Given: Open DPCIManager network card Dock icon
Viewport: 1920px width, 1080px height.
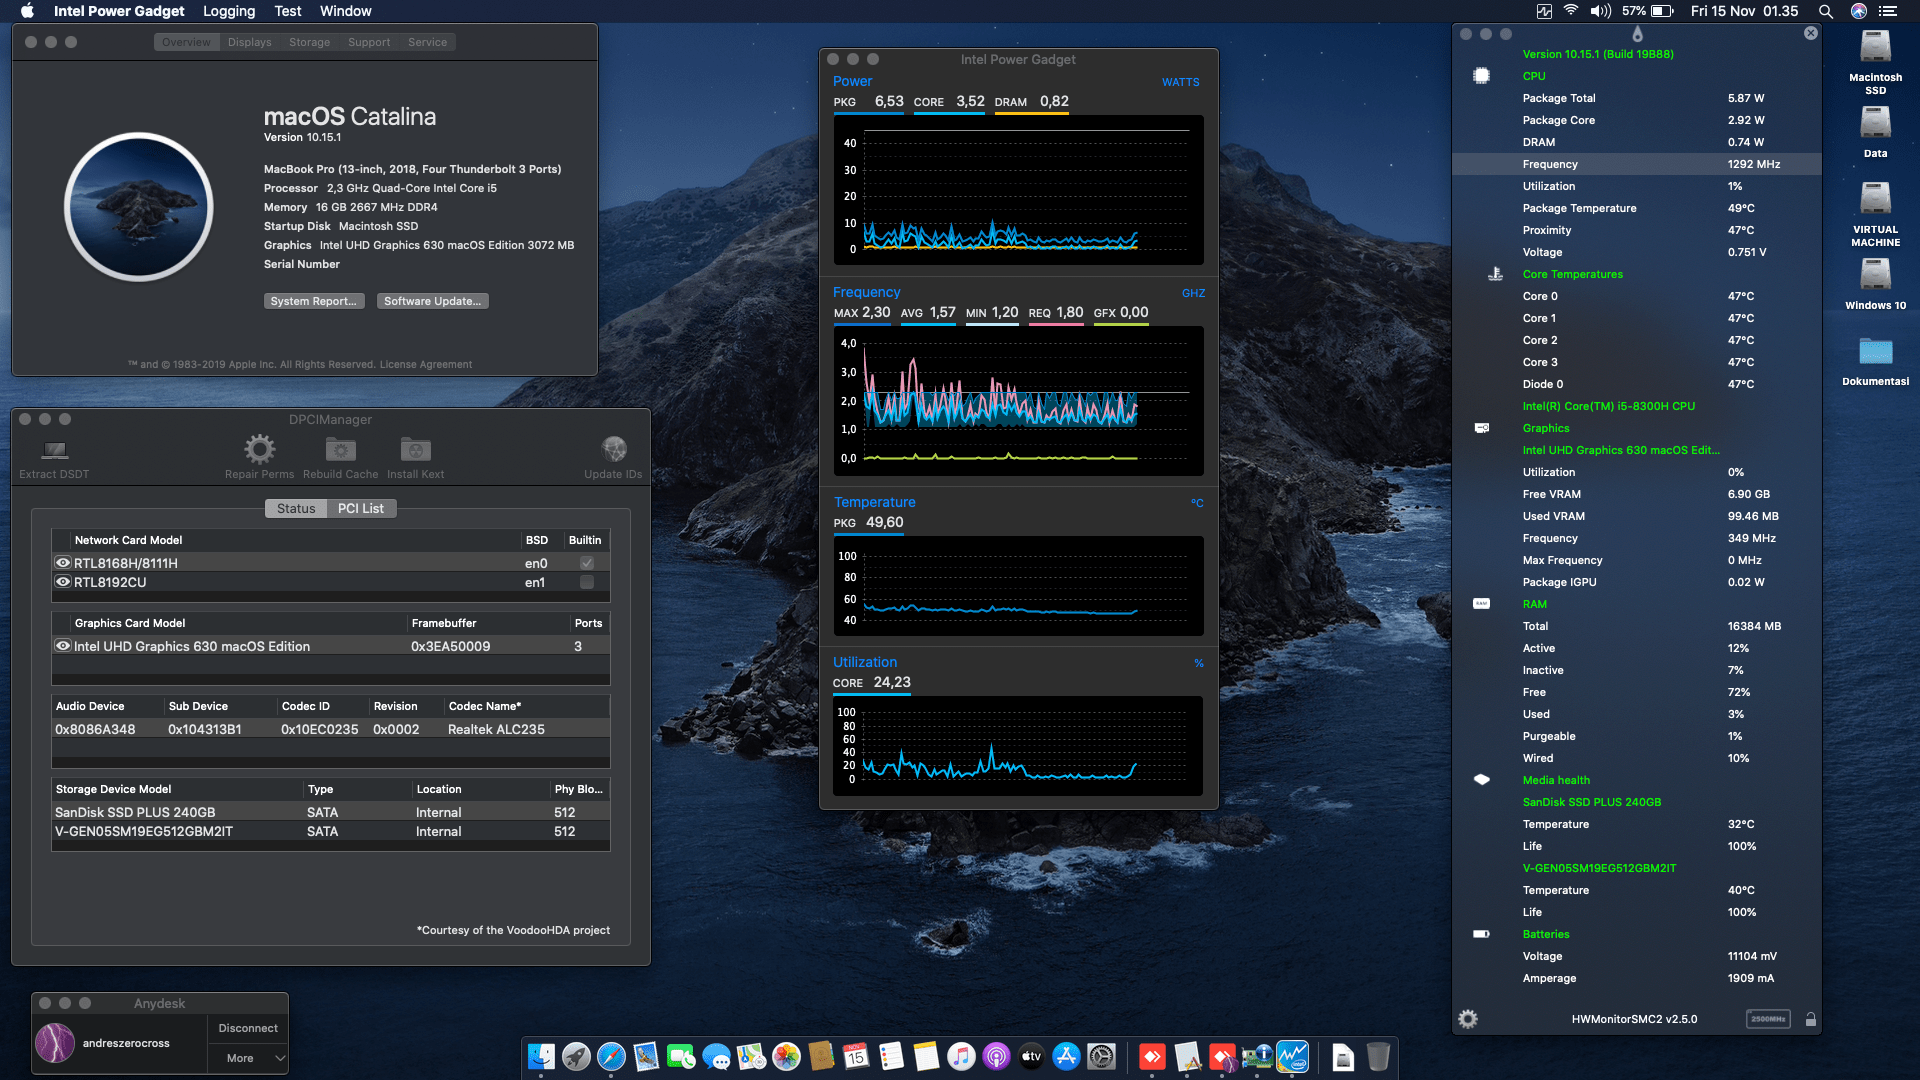Looking at the screenshot, I should pyautogui.click(x=1257, y=1056).
